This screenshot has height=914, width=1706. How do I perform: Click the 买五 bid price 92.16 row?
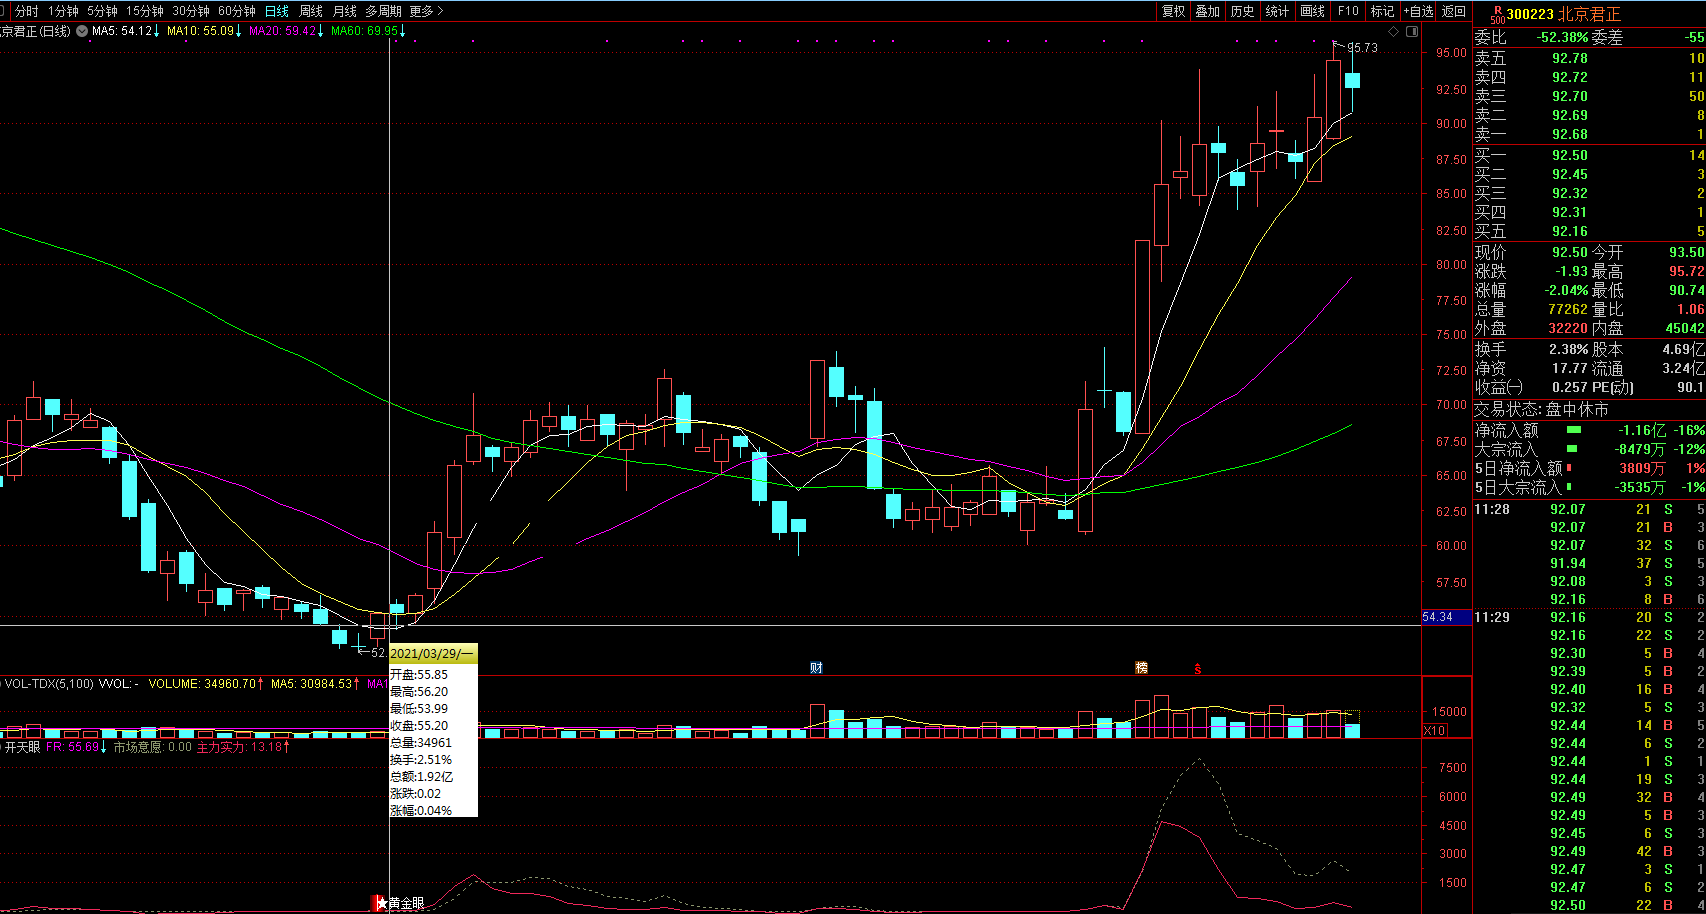(x=1589, y=231)
